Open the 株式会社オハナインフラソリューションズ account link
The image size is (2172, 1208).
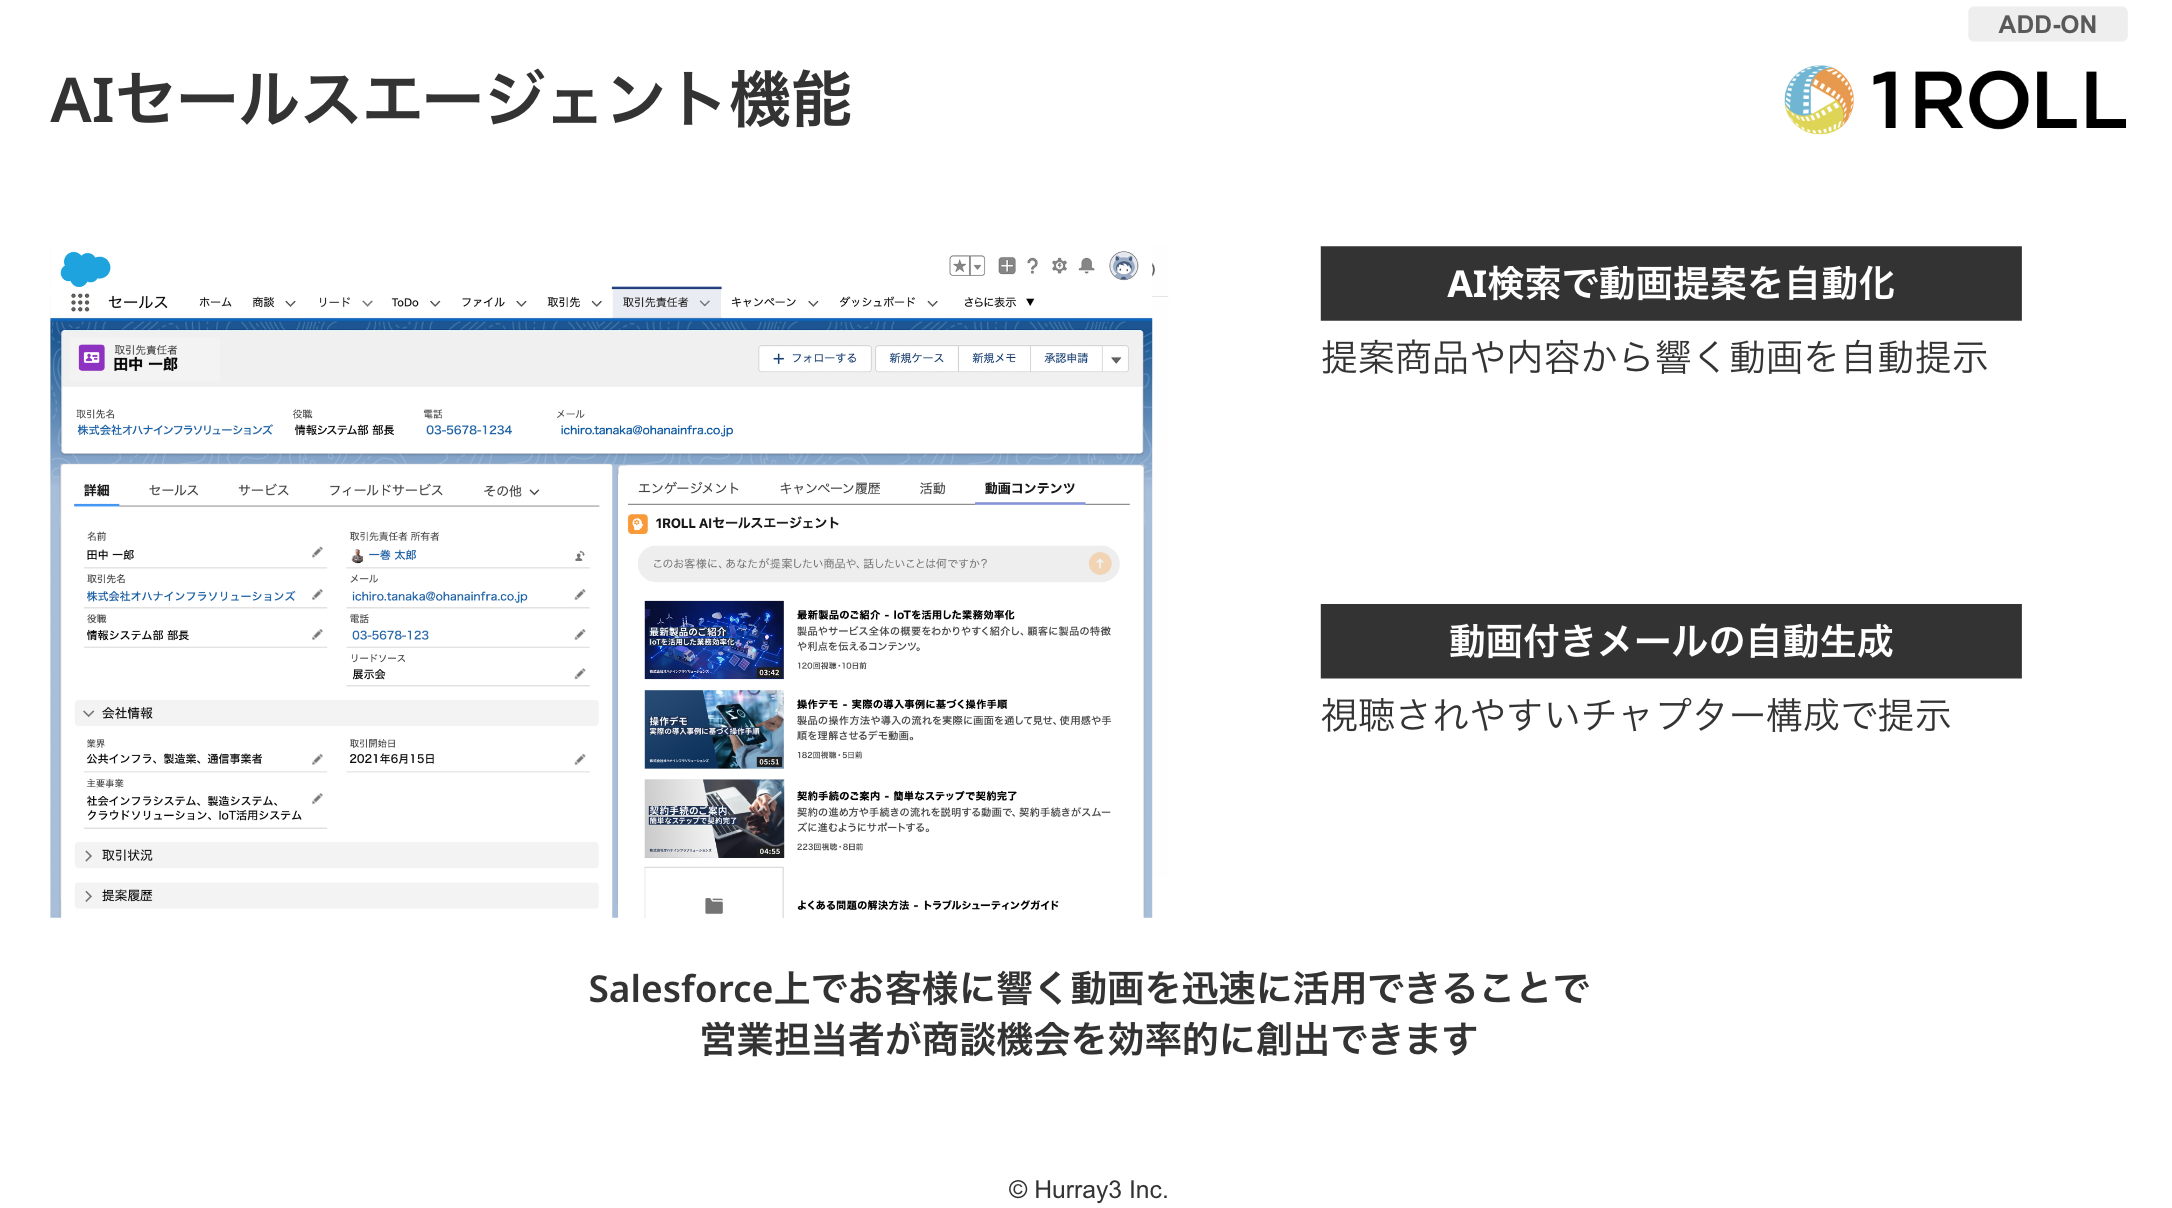(x=175, y=430)
